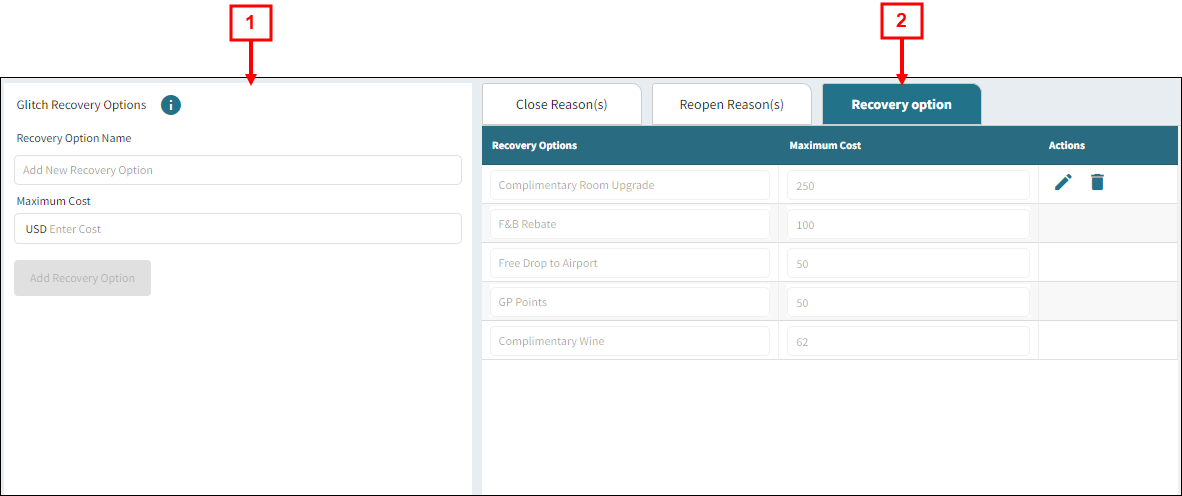This screenshot has height=496, width=1182.
Task: Select the F&B Rebate option field
Action: pyautogui.click(x=630, y=224)
